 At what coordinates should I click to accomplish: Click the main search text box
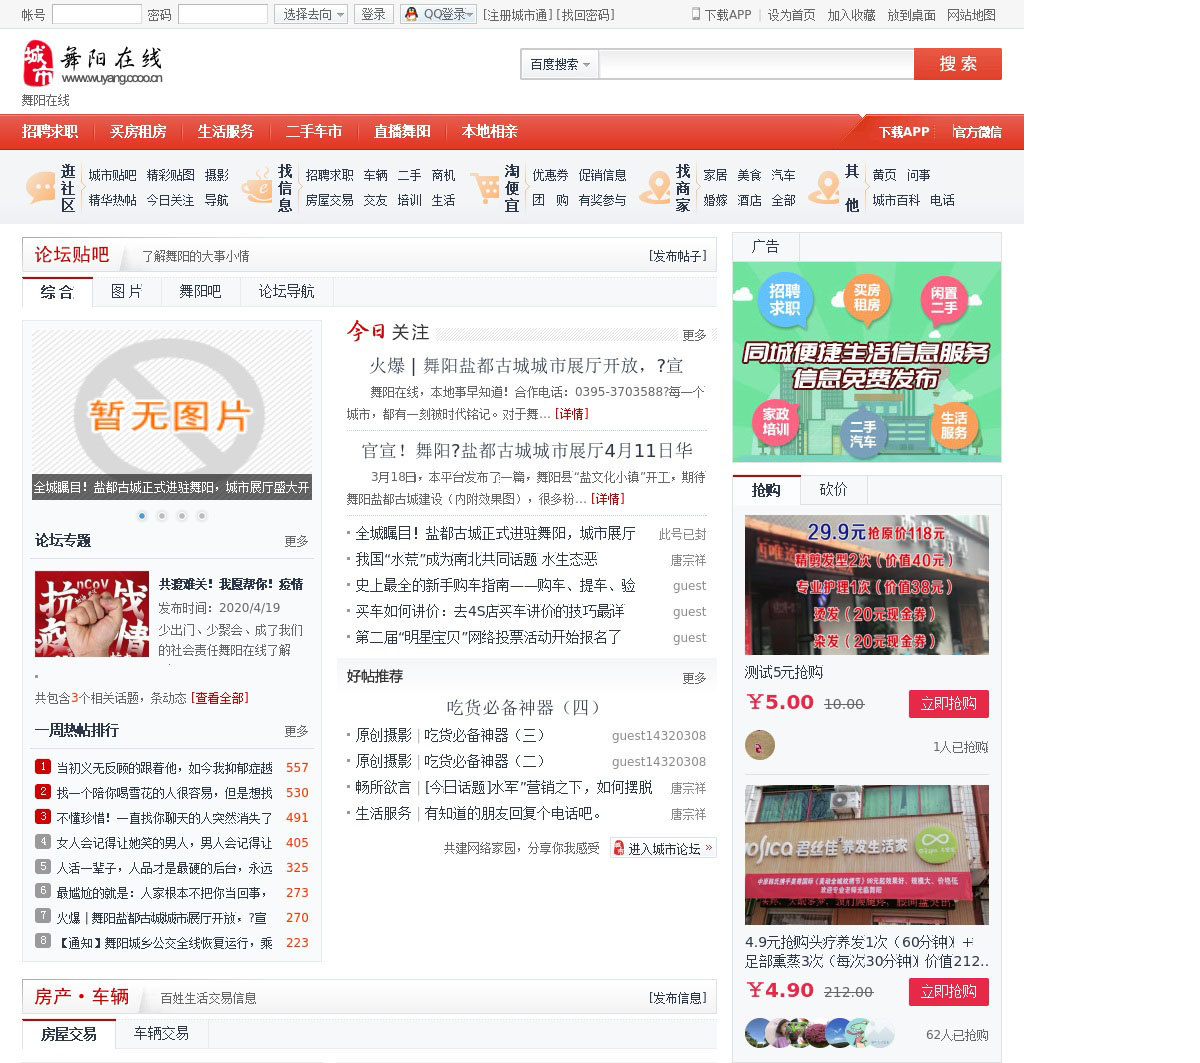756,64
